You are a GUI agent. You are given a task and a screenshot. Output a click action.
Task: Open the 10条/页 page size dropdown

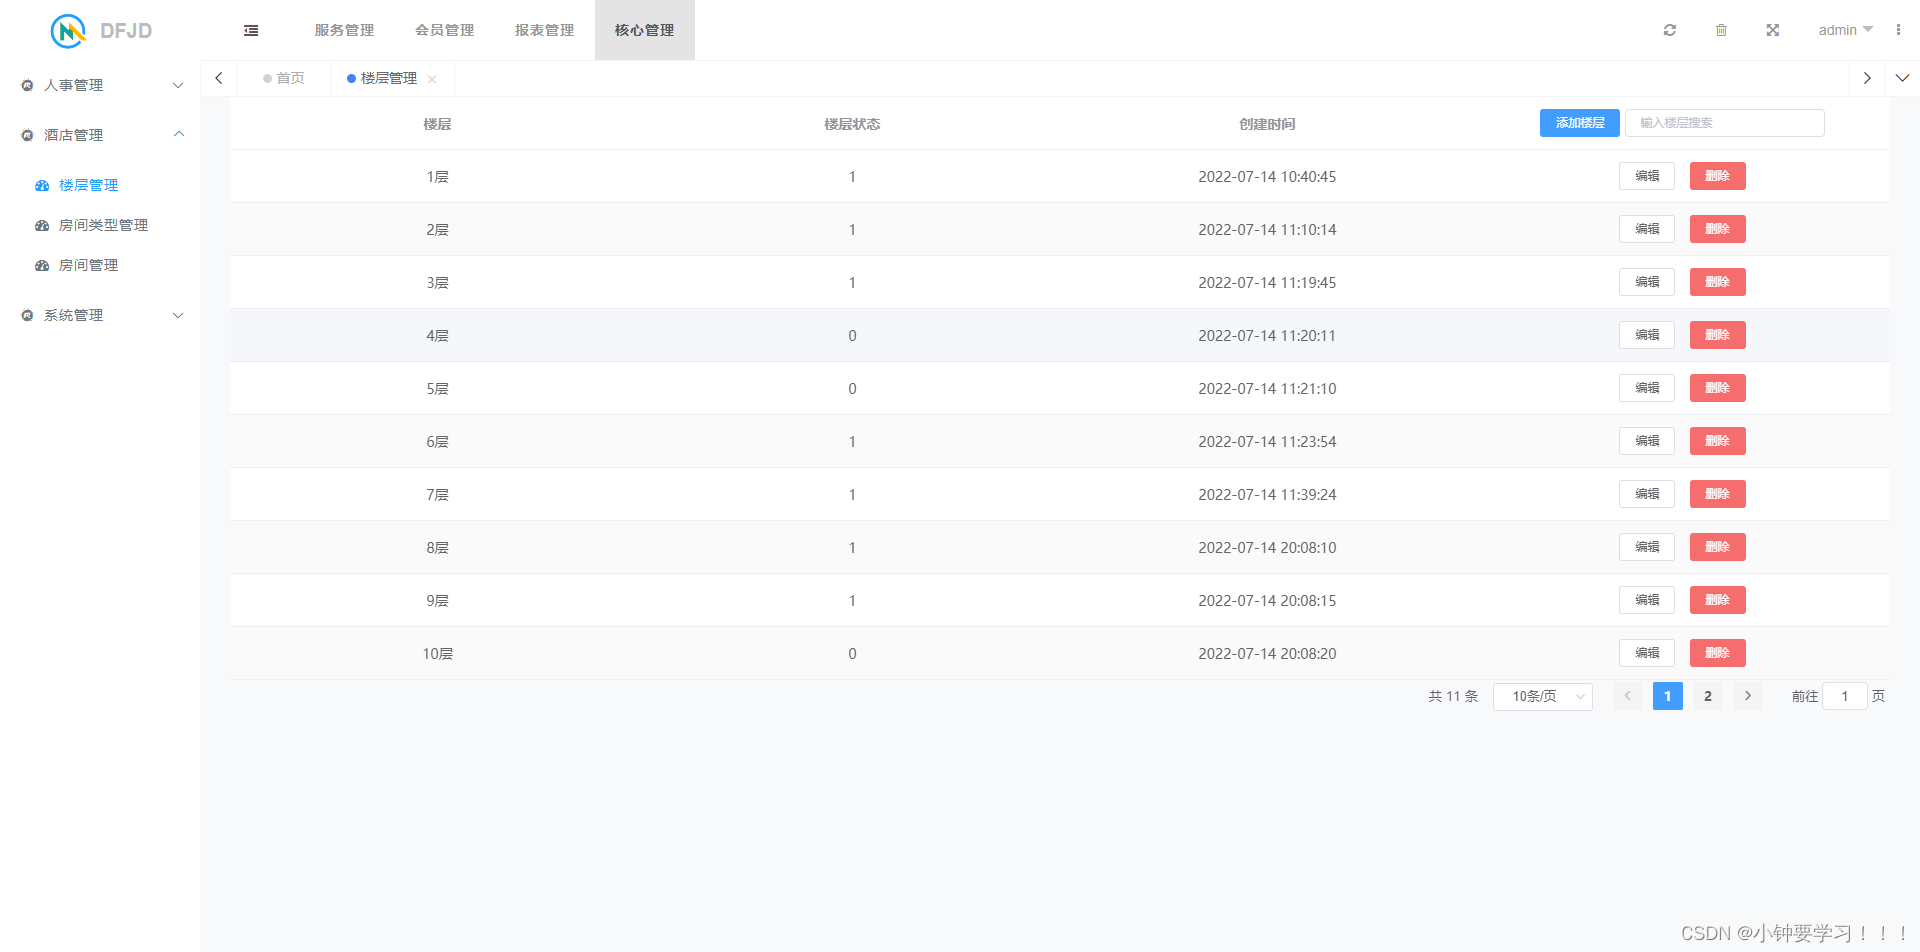(x=1542, y=696)
